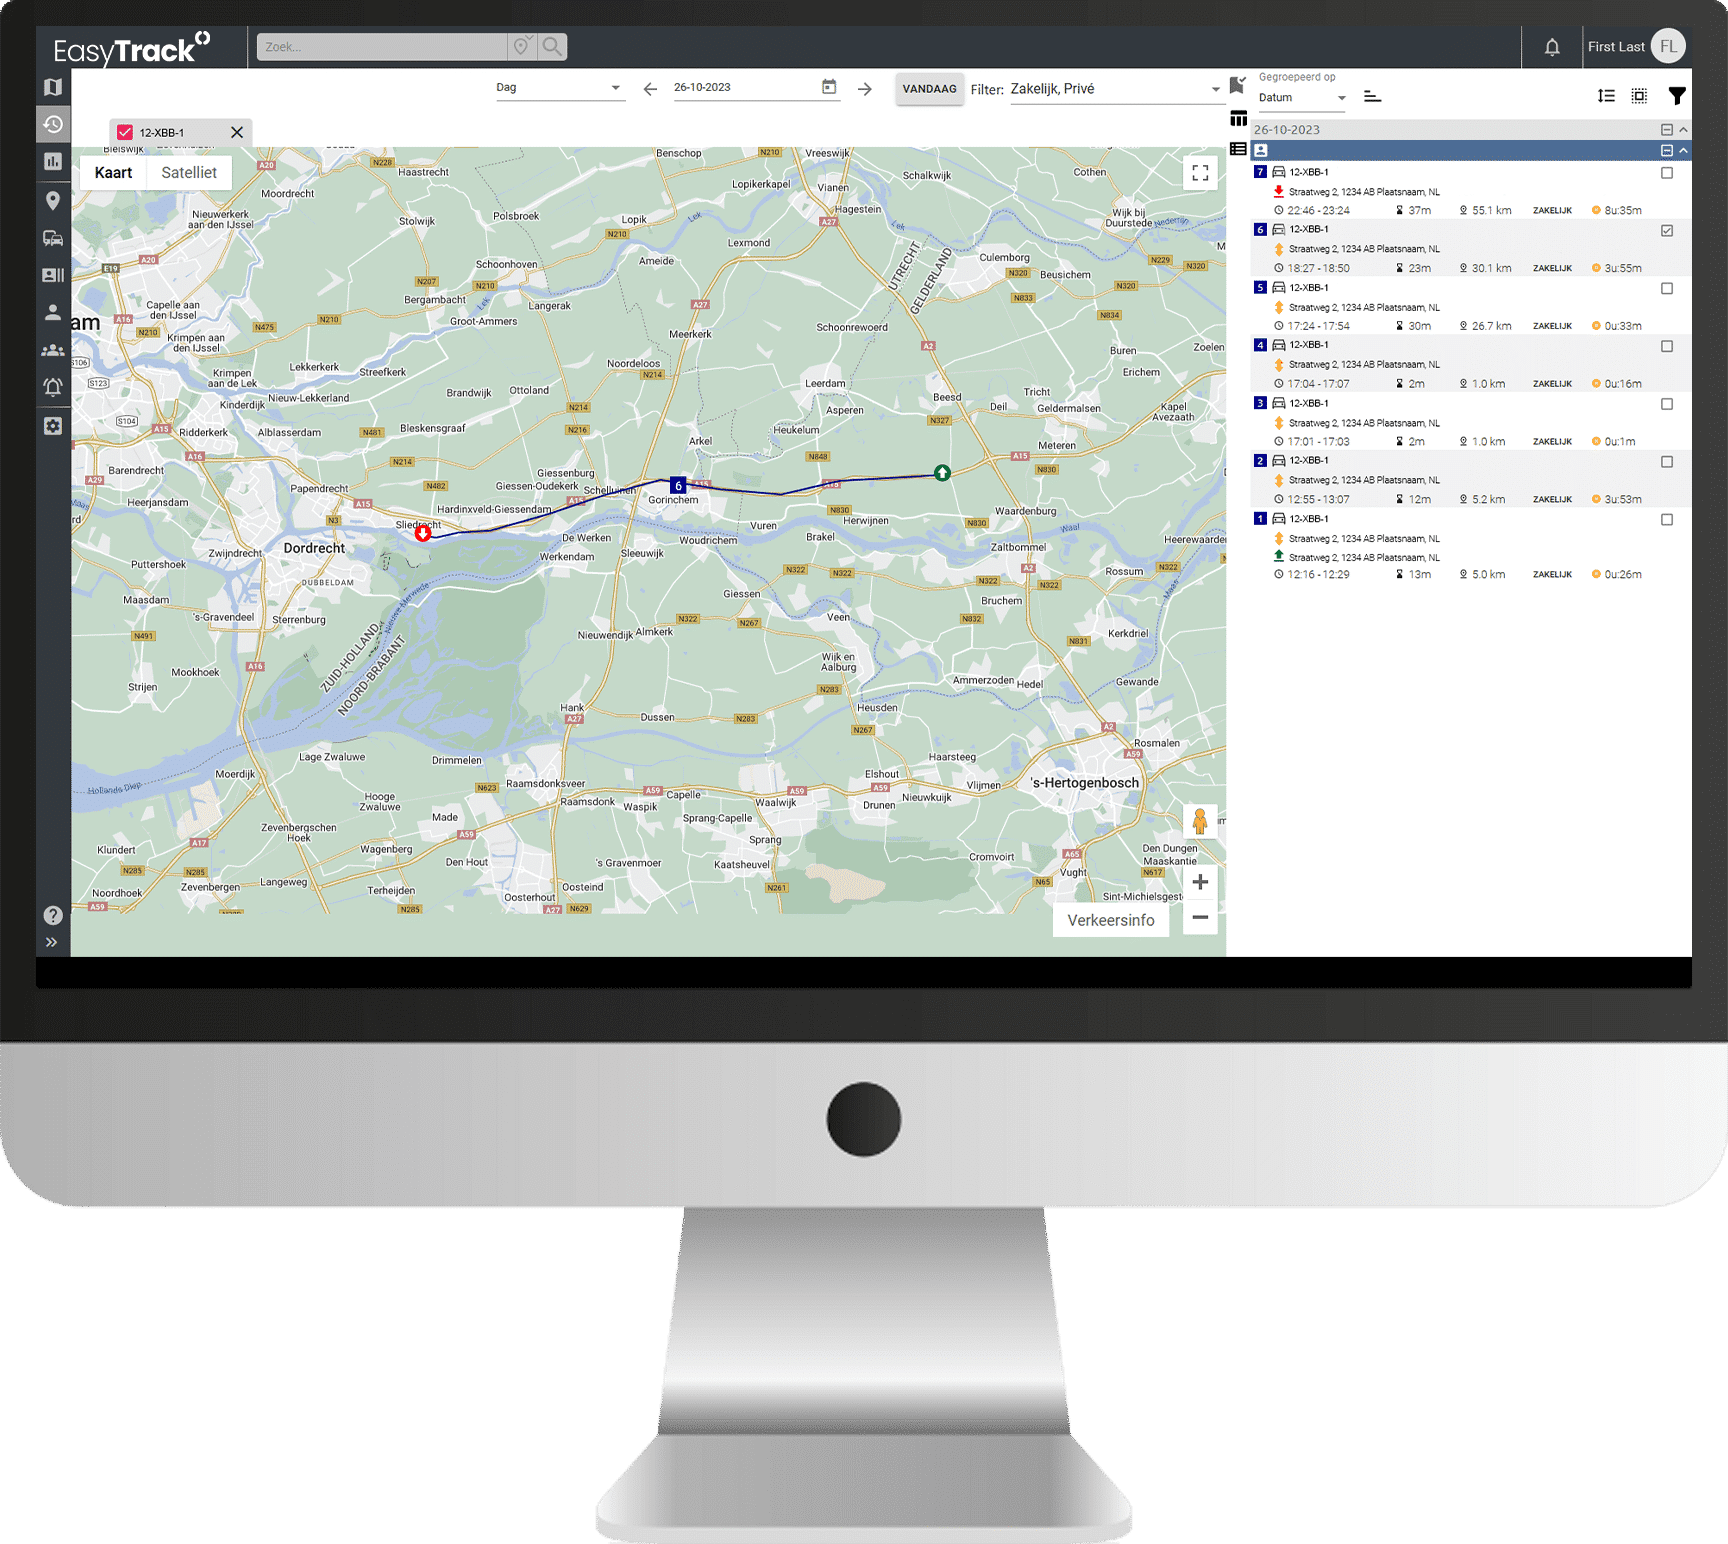1728x1544 pixels.
Task: Click the filter funnel icon
Action: [x=1676, y=96]
